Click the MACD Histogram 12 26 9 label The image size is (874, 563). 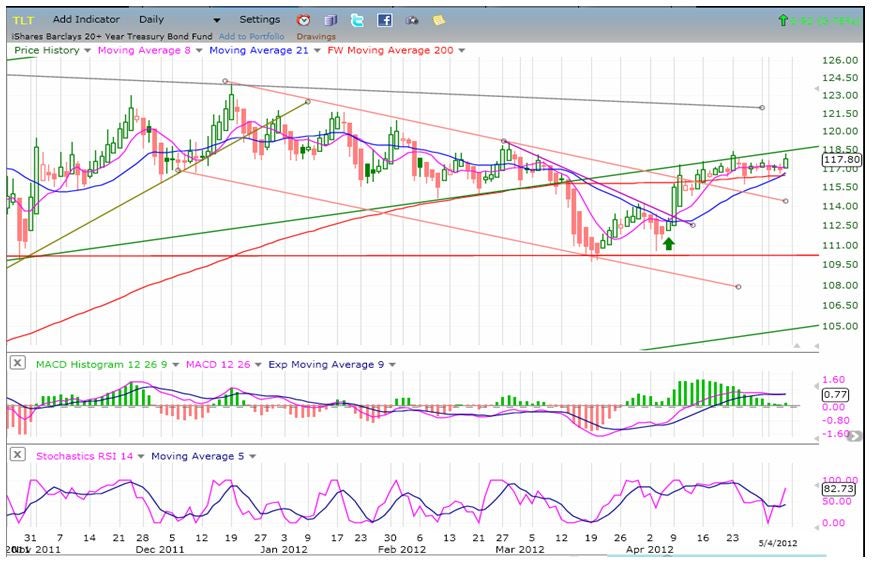pos(101,365)
